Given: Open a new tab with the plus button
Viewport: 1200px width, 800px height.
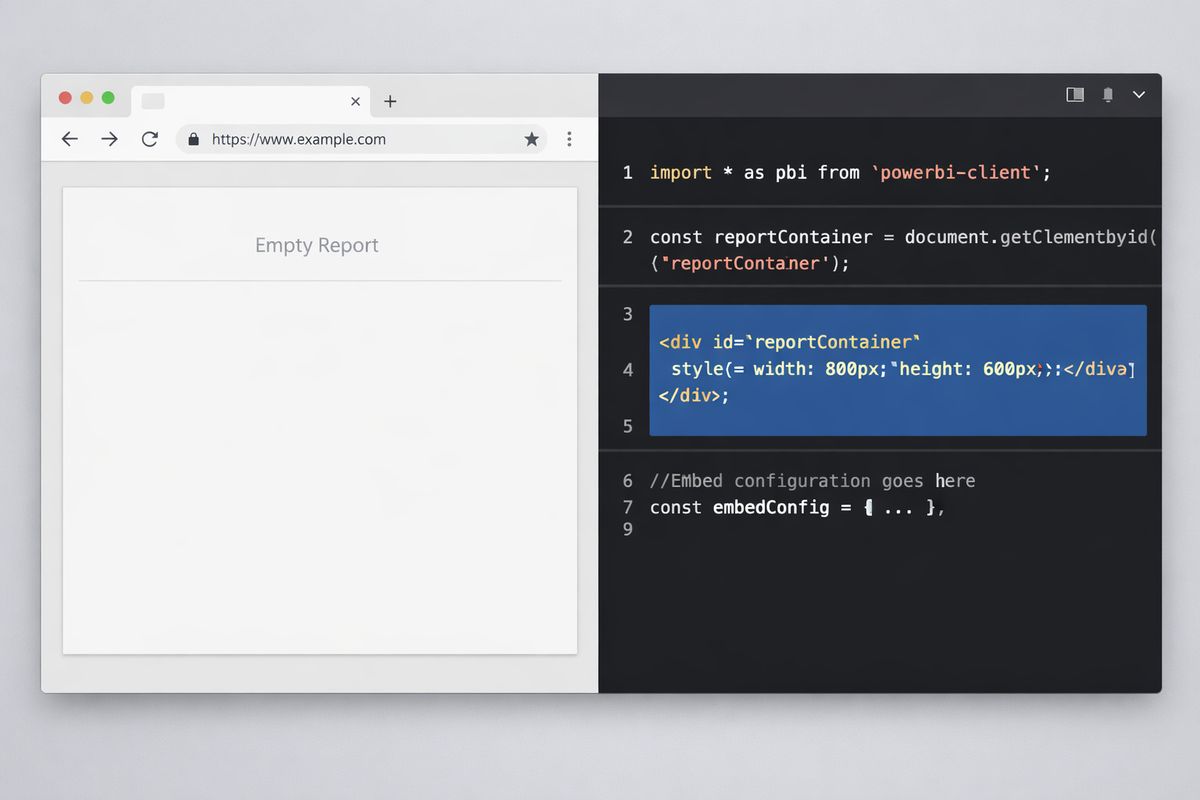Looking at the screenshot, I should [x=390, y=101].
